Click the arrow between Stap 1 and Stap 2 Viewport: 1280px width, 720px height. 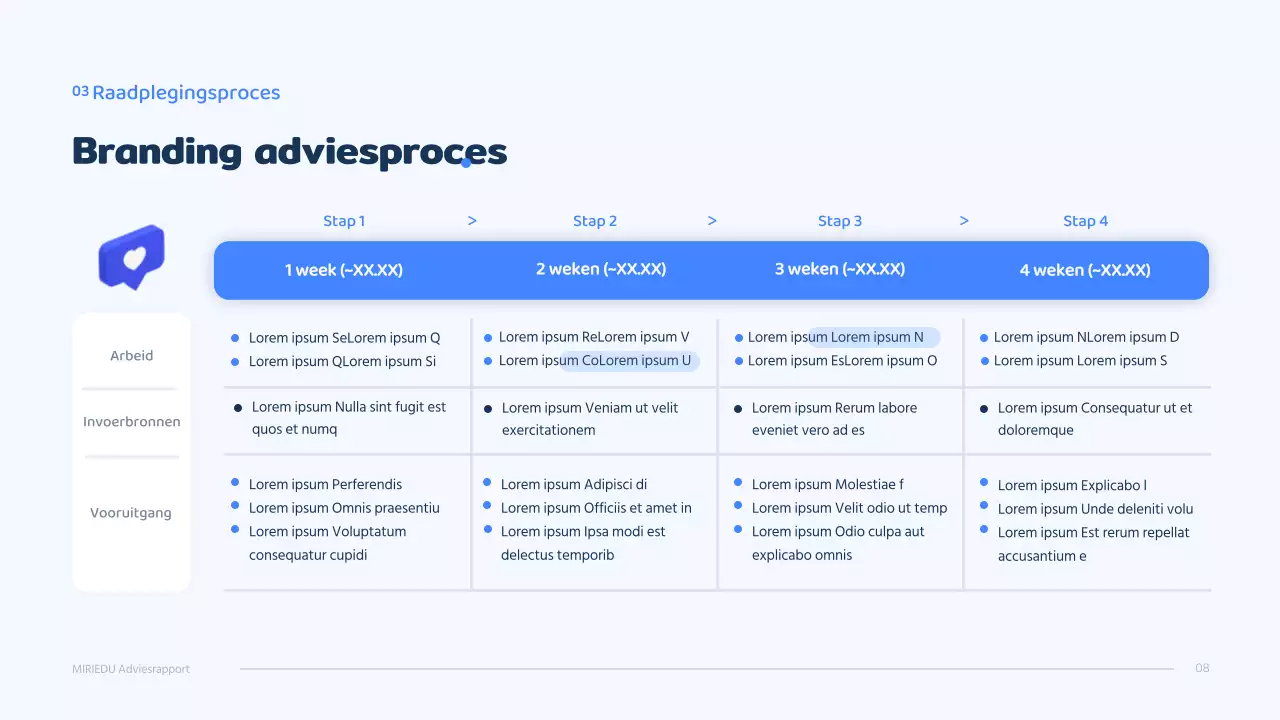click(472, 221)
